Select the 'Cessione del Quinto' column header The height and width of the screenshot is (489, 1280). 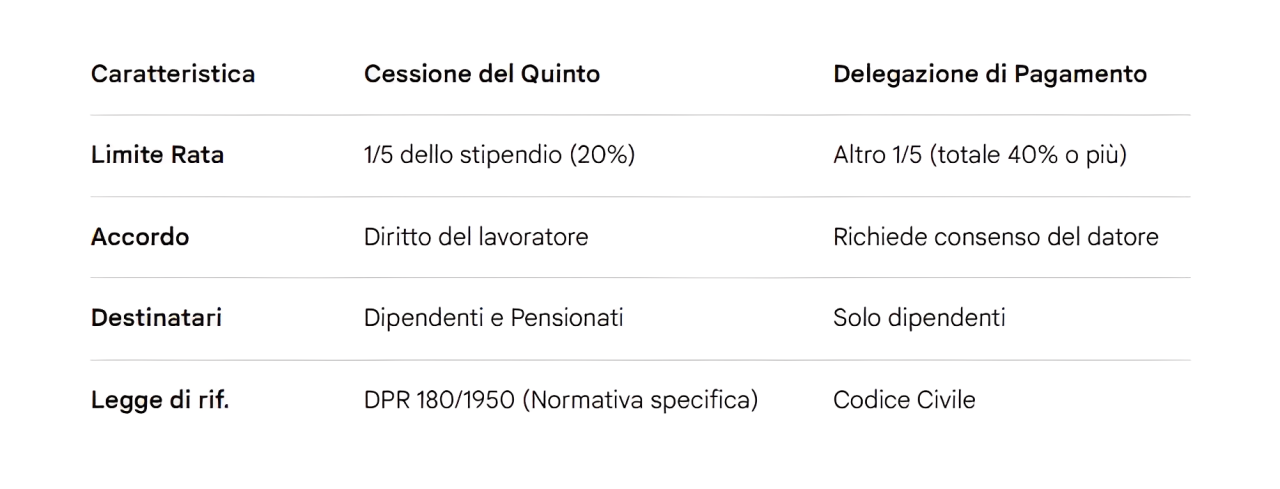click(x=481, y=74)
